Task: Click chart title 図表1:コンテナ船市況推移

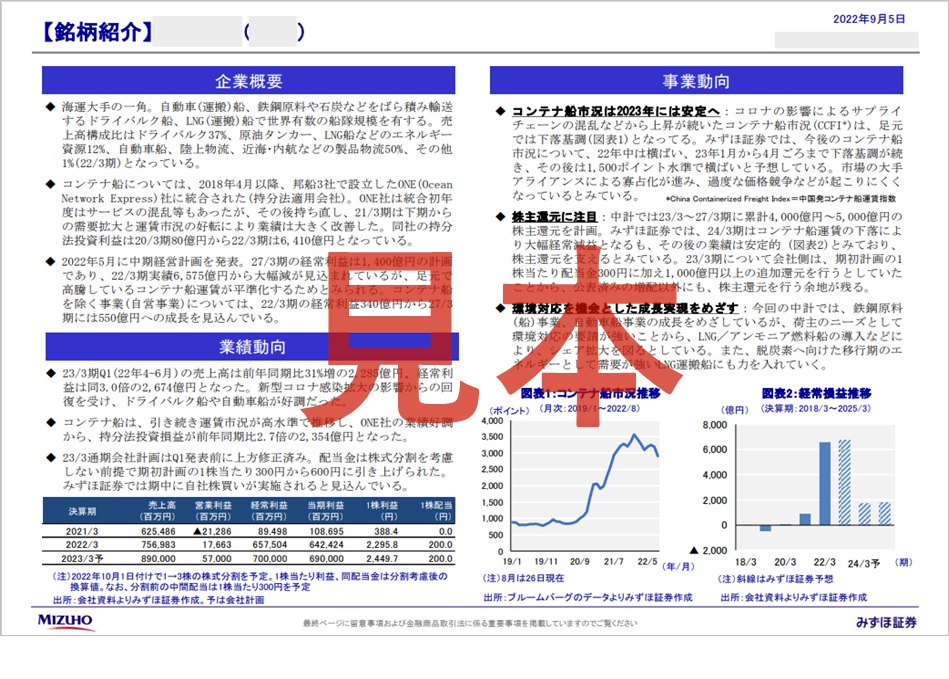Action: [x=590, y=393]
